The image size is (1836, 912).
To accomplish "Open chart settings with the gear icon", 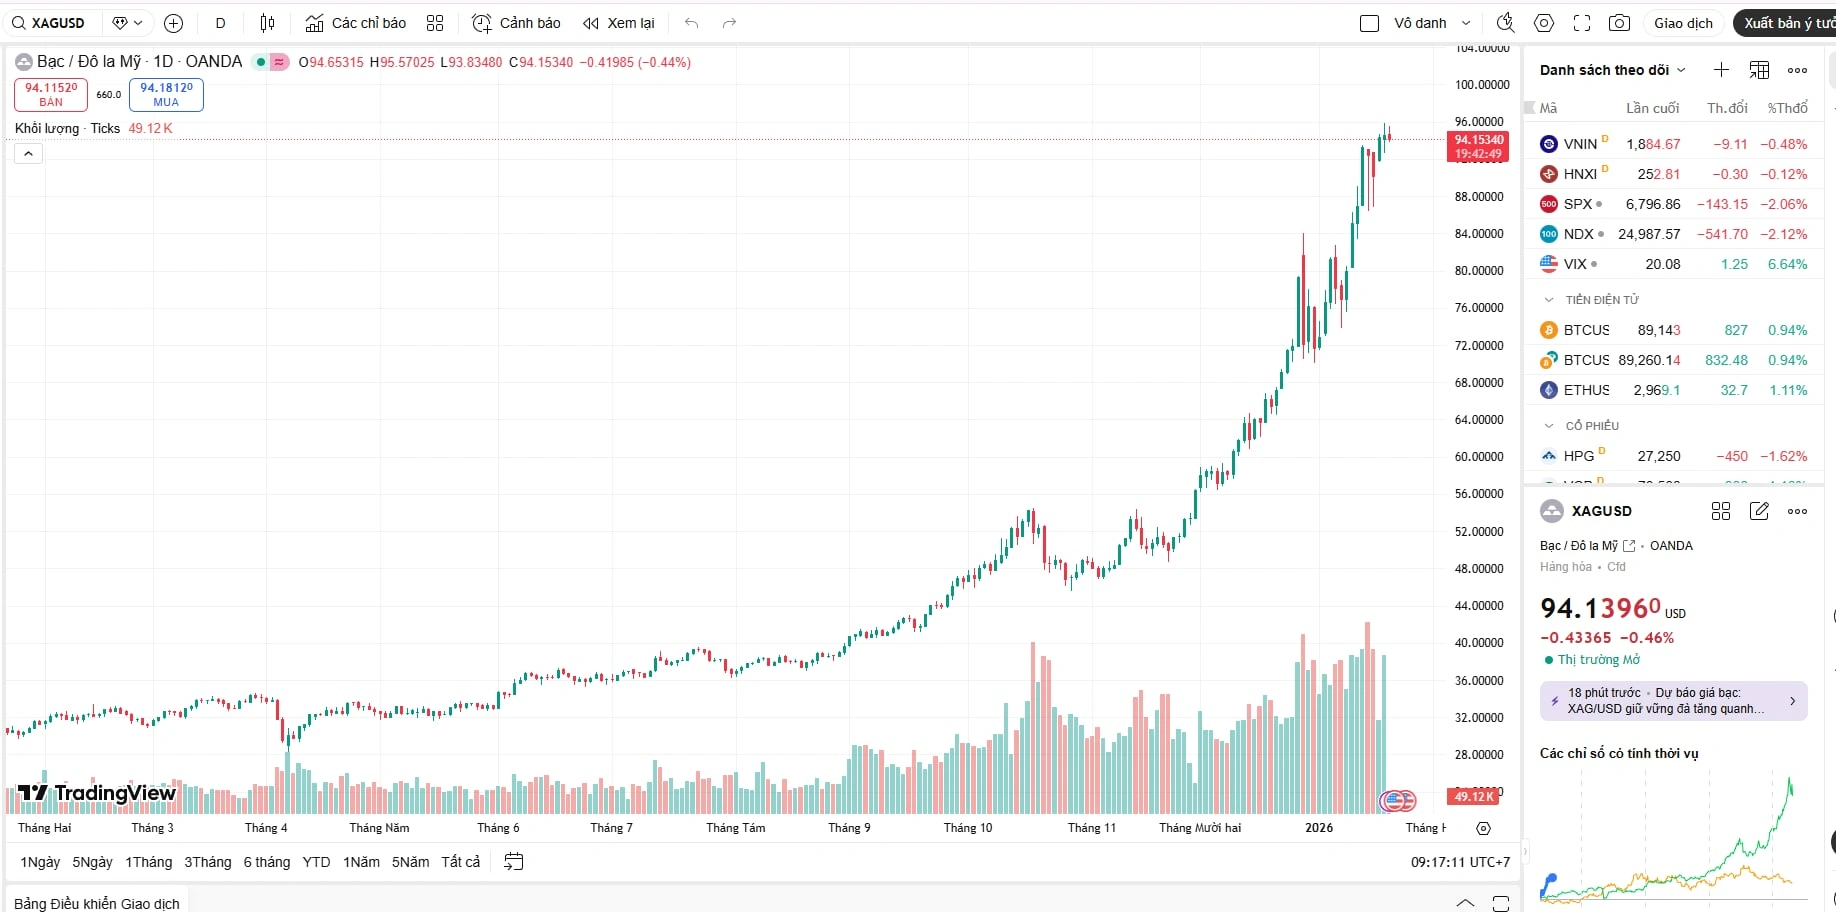I will click(1544, 22).
